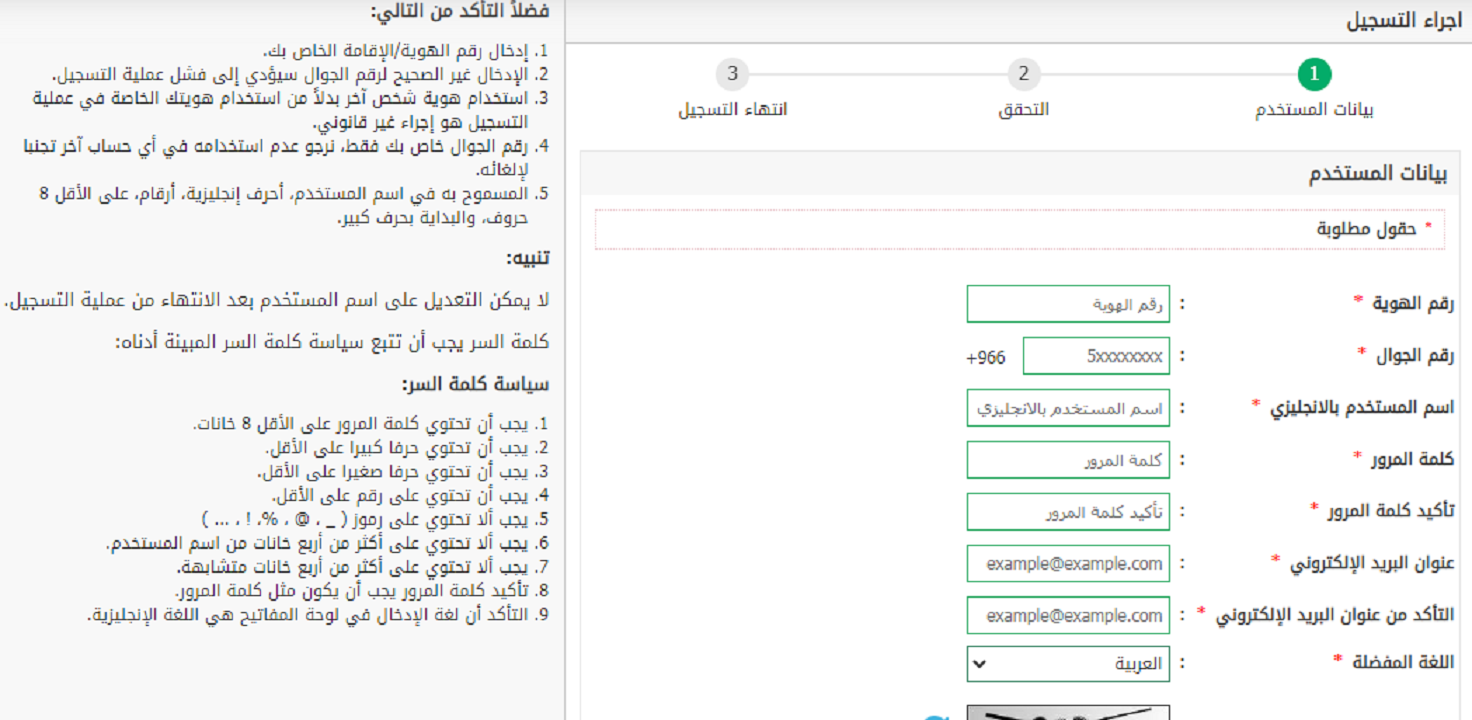The height and width of the screenshot is (720, 1472).
Task: Click step circle number 3
Action: coord(732,74)
